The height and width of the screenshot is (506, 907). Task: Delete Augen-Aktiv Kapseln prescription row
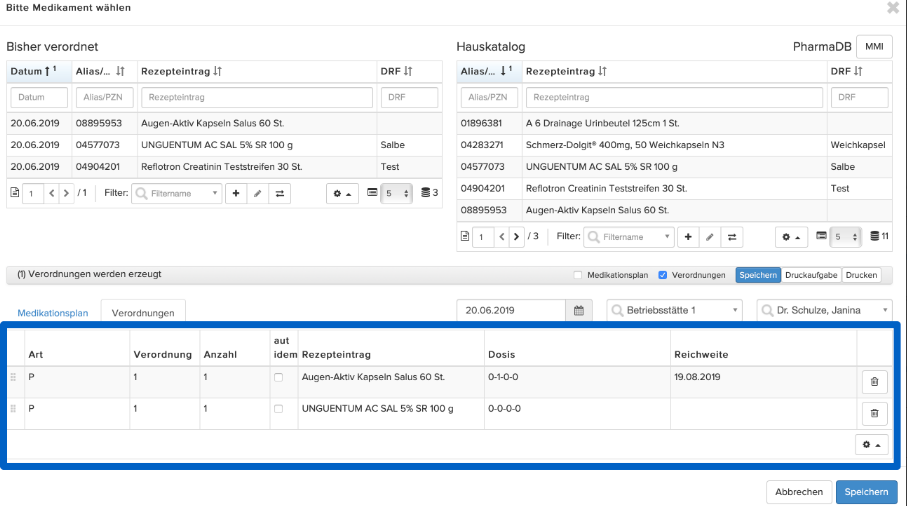[x=874, y=382]
